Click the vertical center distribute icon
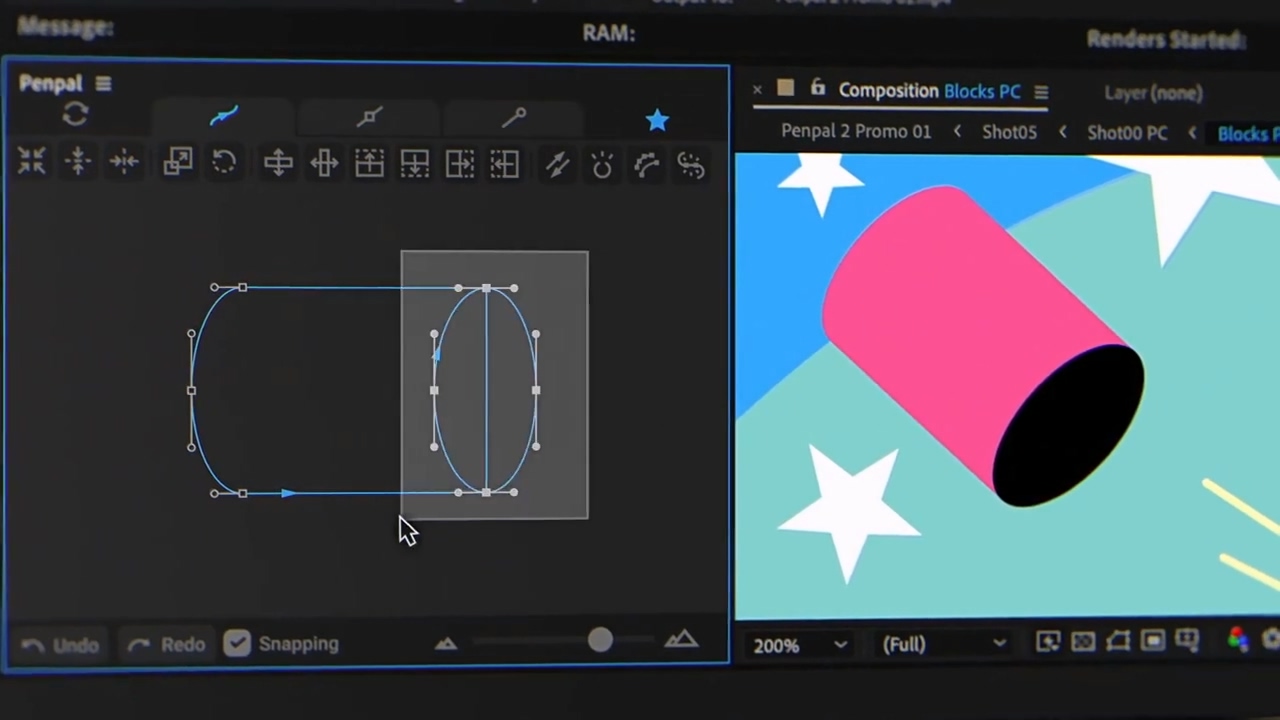Image resolution: width=1280 pixels, height=720 pixels. (77, 163)
